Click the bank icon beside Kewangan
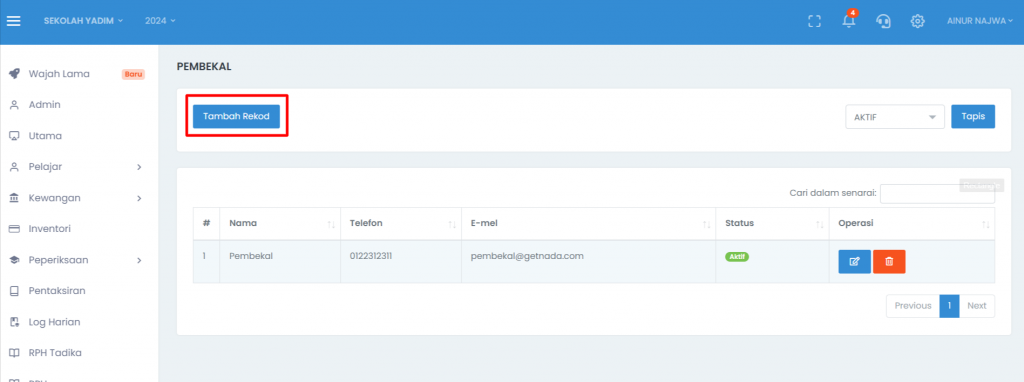 coord(14,198)
